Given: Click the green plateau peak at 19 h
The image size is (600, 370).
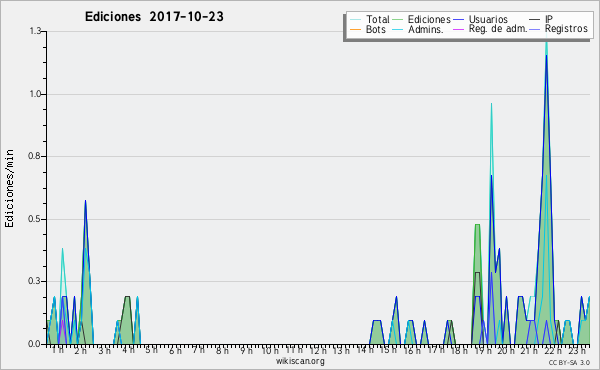Looking at the screenshot, I should point(477,225).
